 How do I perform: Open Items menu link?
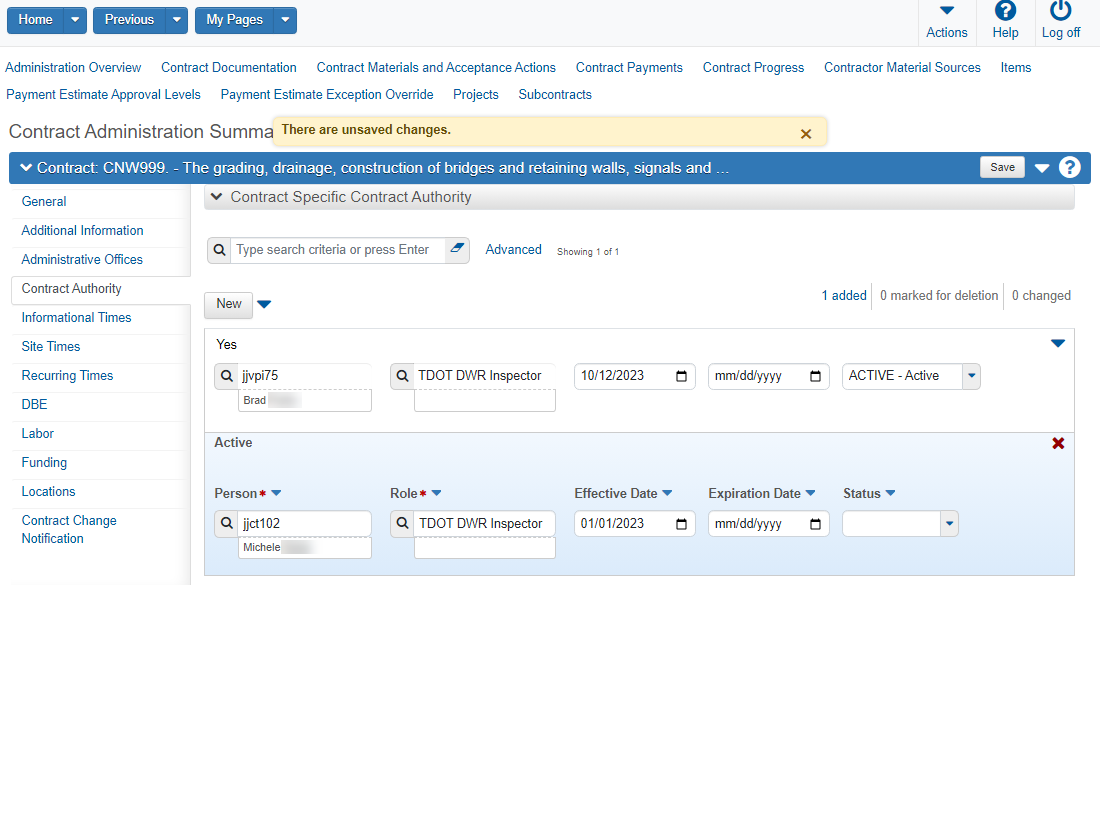pos(1015,67)
